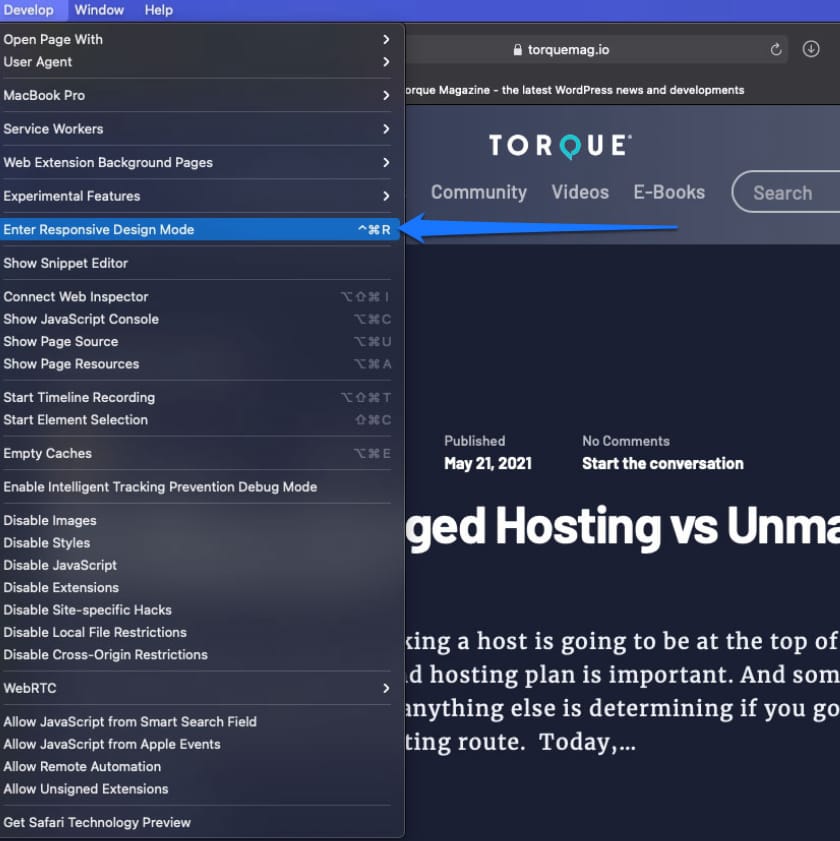Screen dimensions: 840x841
Task: Toggle Allow JavaScript from Apple Events
Action: (196, 744)
